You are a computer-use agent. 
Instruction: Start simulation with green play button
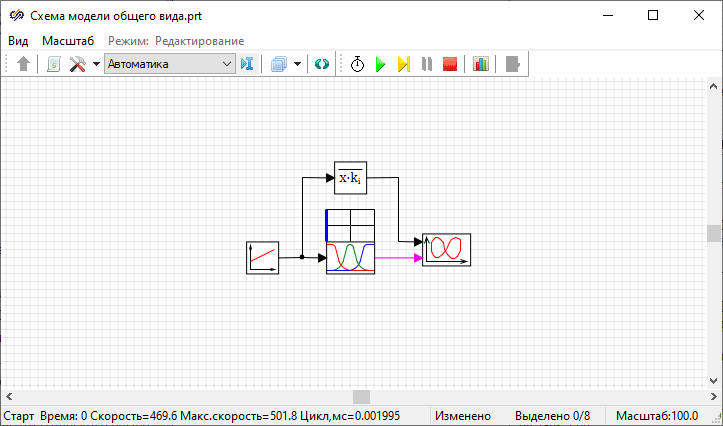[x=380, y=64]
